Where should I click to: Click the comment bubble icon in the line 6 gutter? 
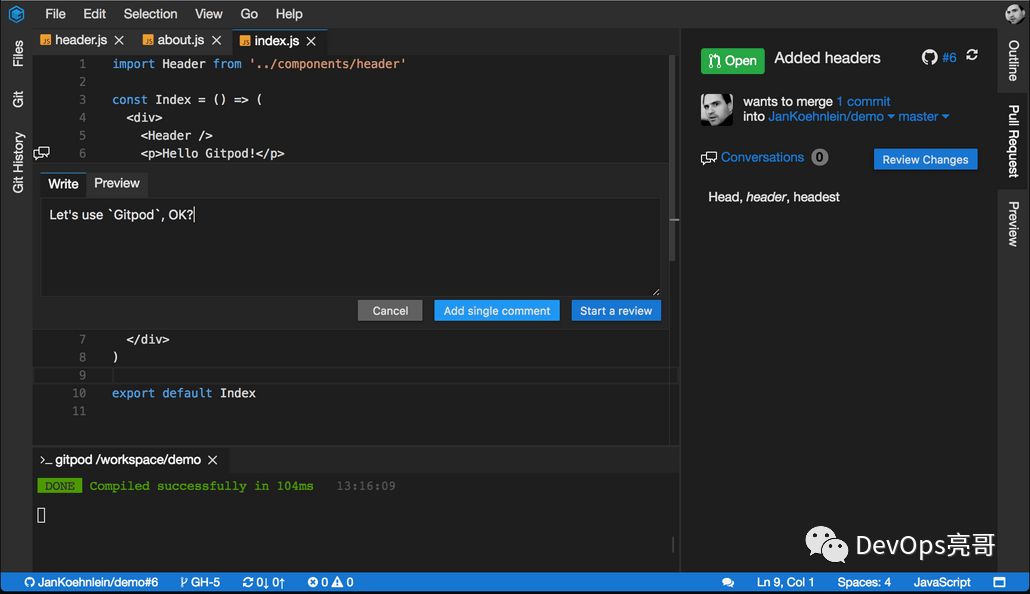click(42, 153)
